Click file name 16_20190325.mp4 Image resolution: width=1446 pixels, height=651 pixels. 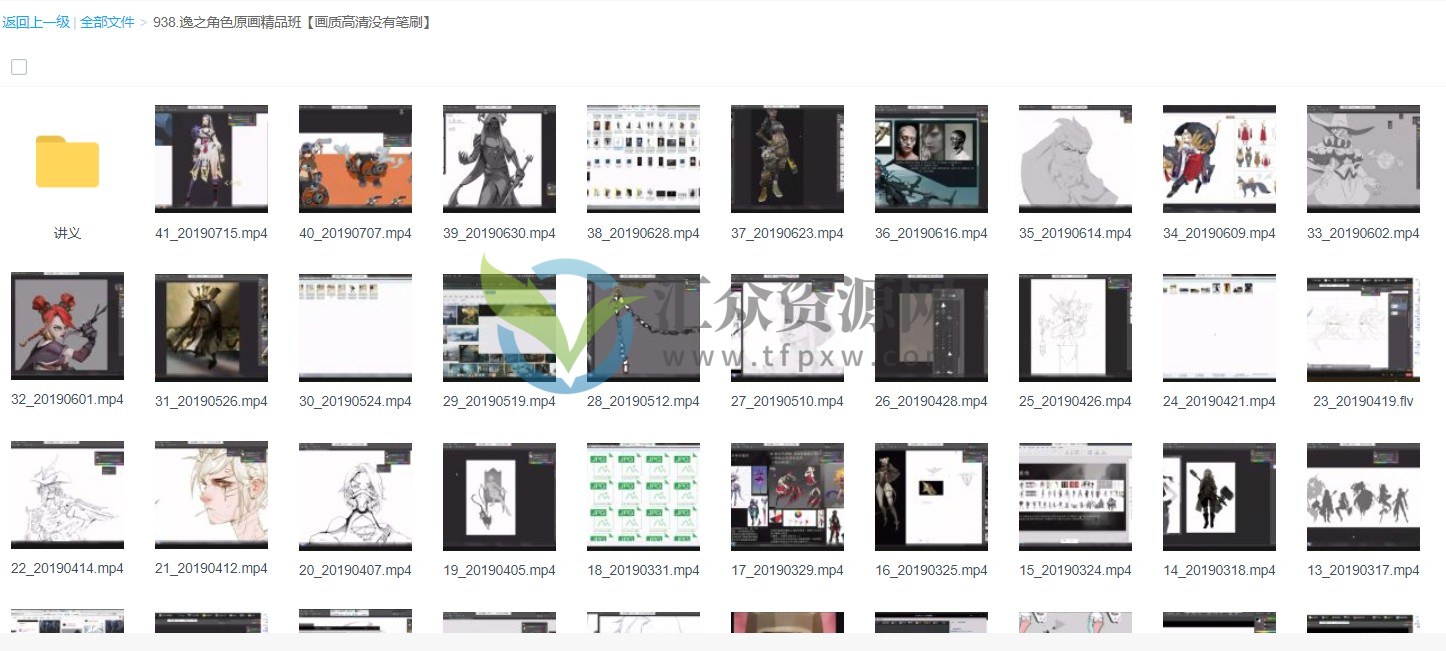pos(931,570)
